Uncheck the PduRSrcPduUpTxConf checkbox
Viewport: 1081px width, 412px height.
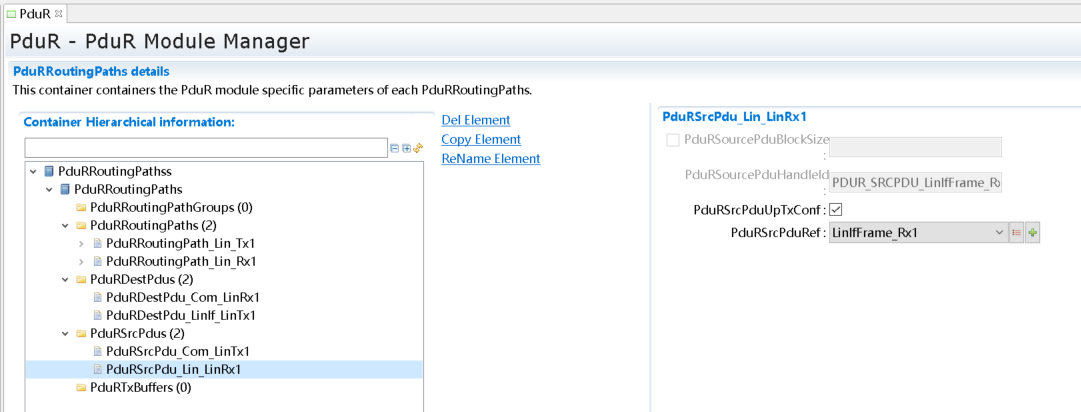tap(836, 210)
